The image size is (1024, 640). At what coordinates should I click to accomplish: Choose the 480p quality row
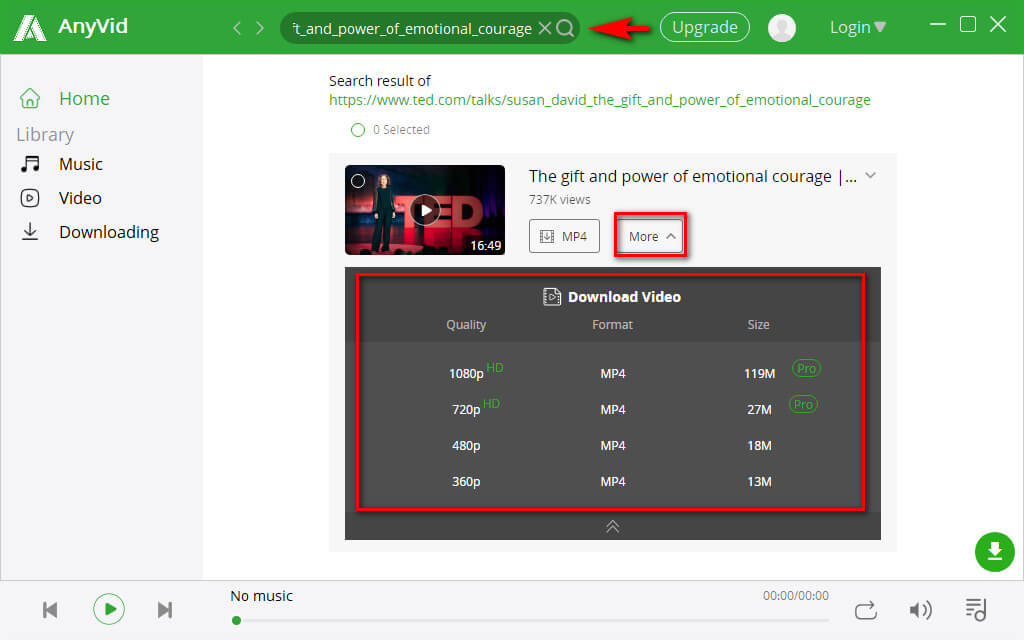point(613,445)
